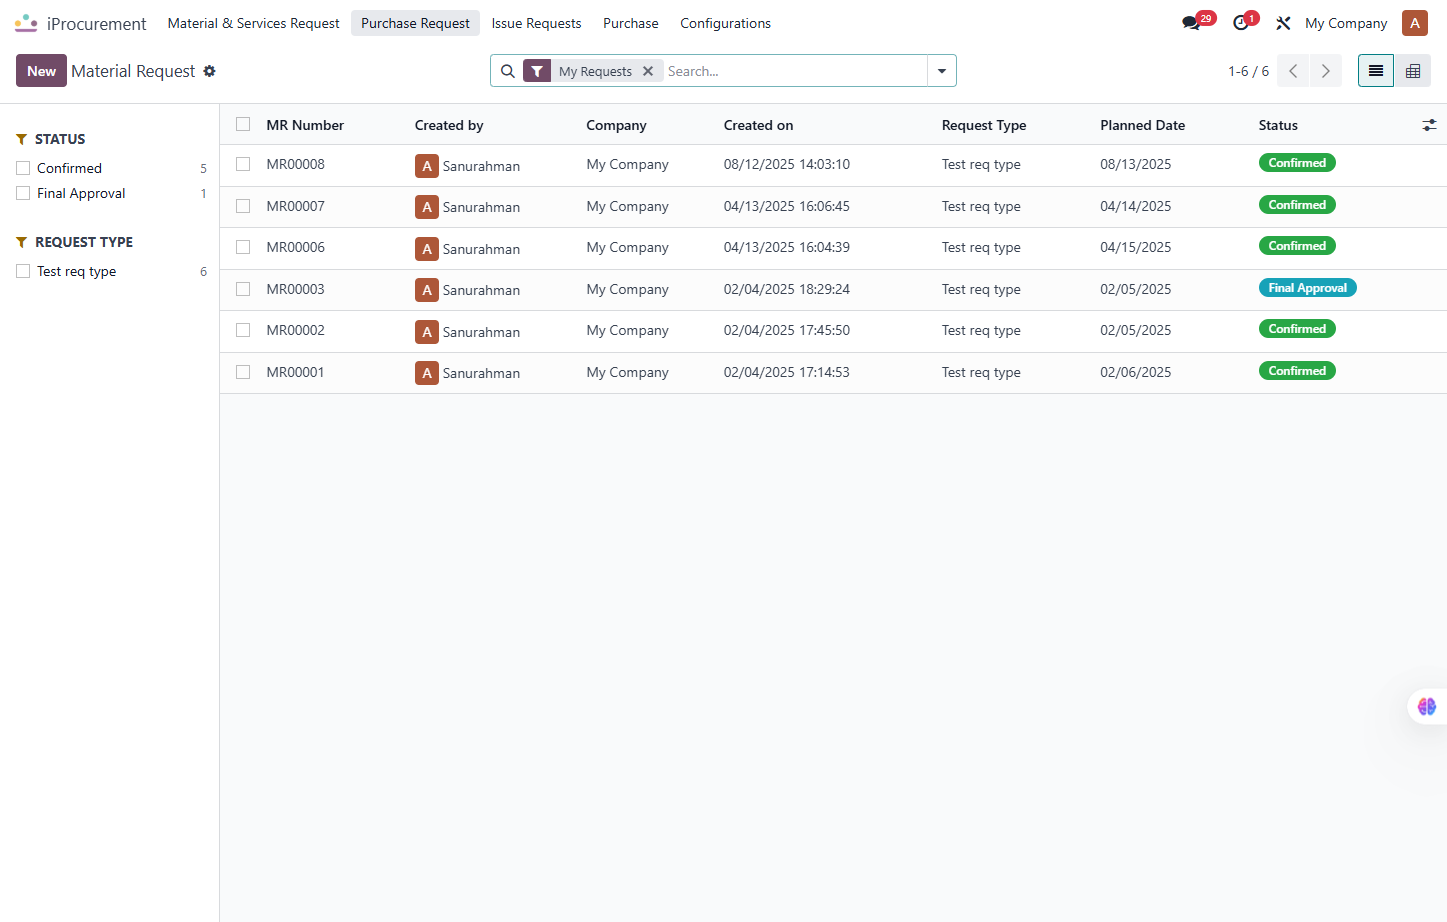The width and height of the screenshot is (1447, 922).
Task: Open the messages chat icon with 29 badge
Action: [1192, 23]
